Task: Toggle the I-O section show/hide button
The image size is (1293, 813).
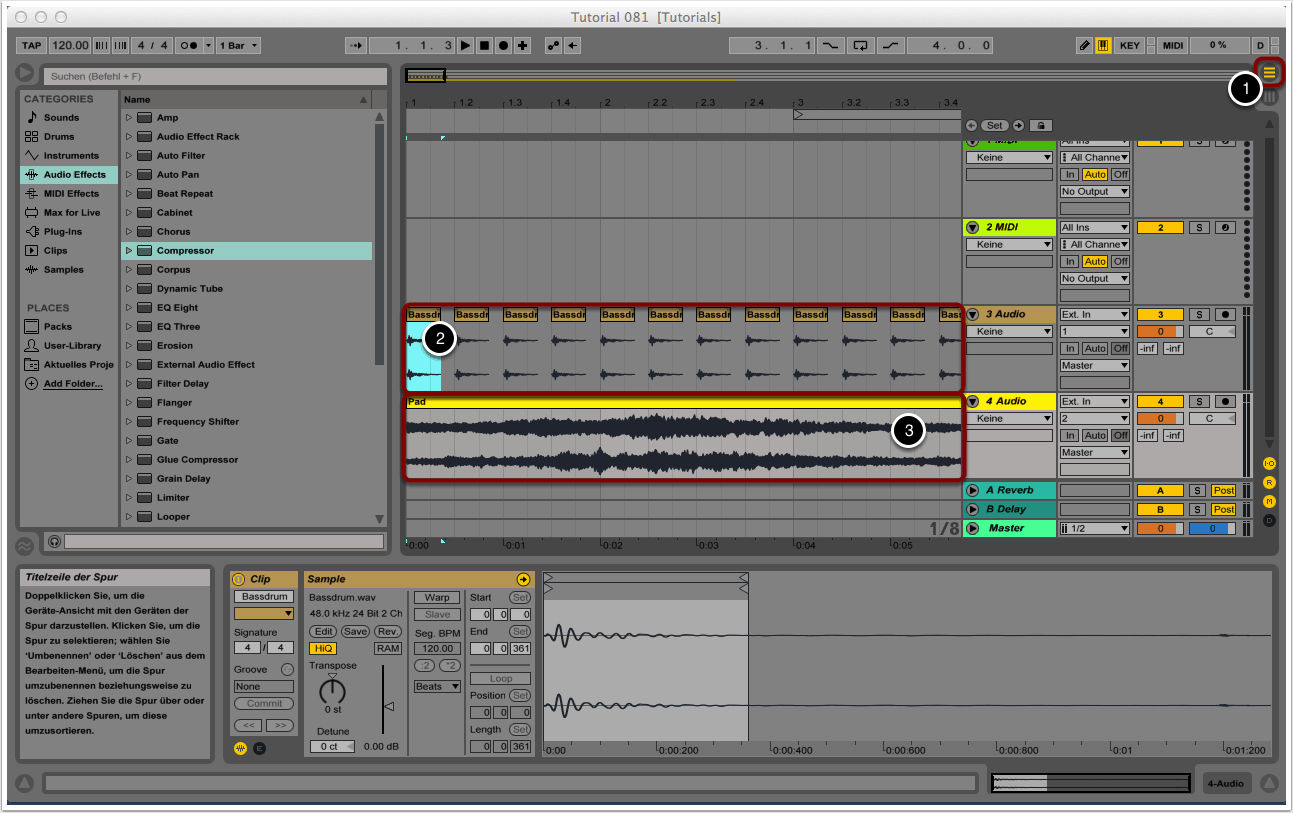Action: [1269, 464]
